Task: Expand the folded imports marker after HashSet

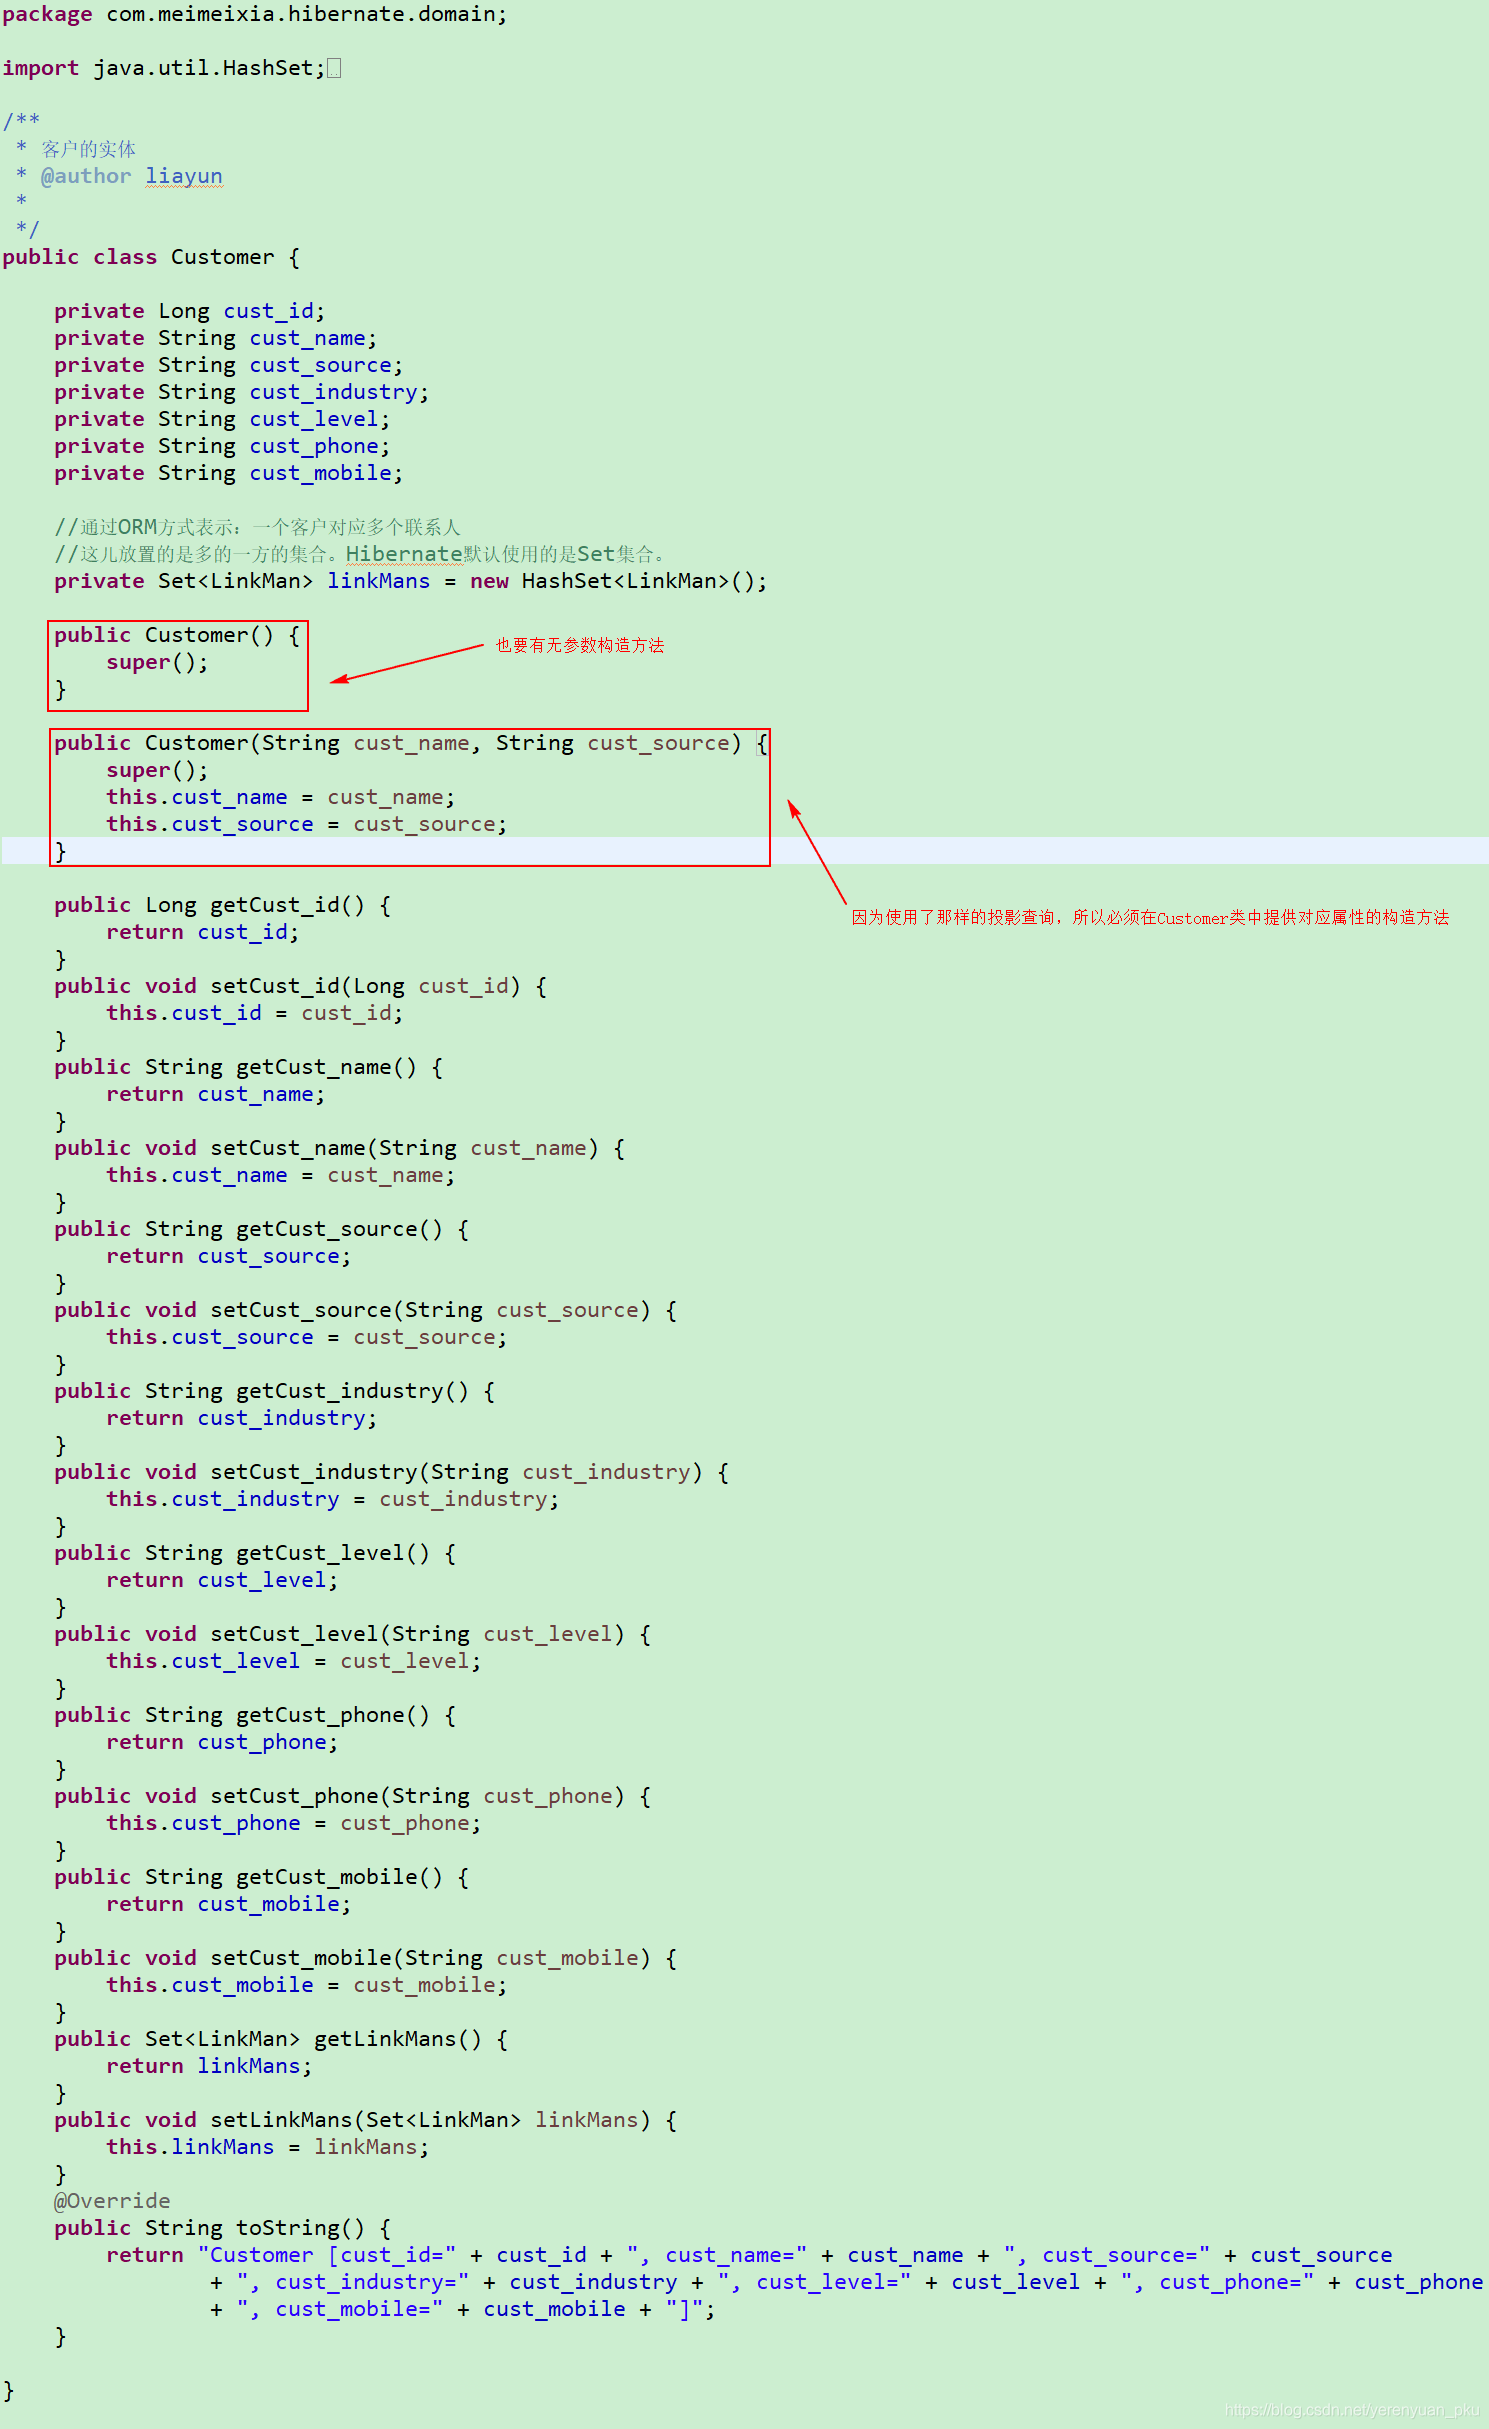Action: (x=334, y=68)
